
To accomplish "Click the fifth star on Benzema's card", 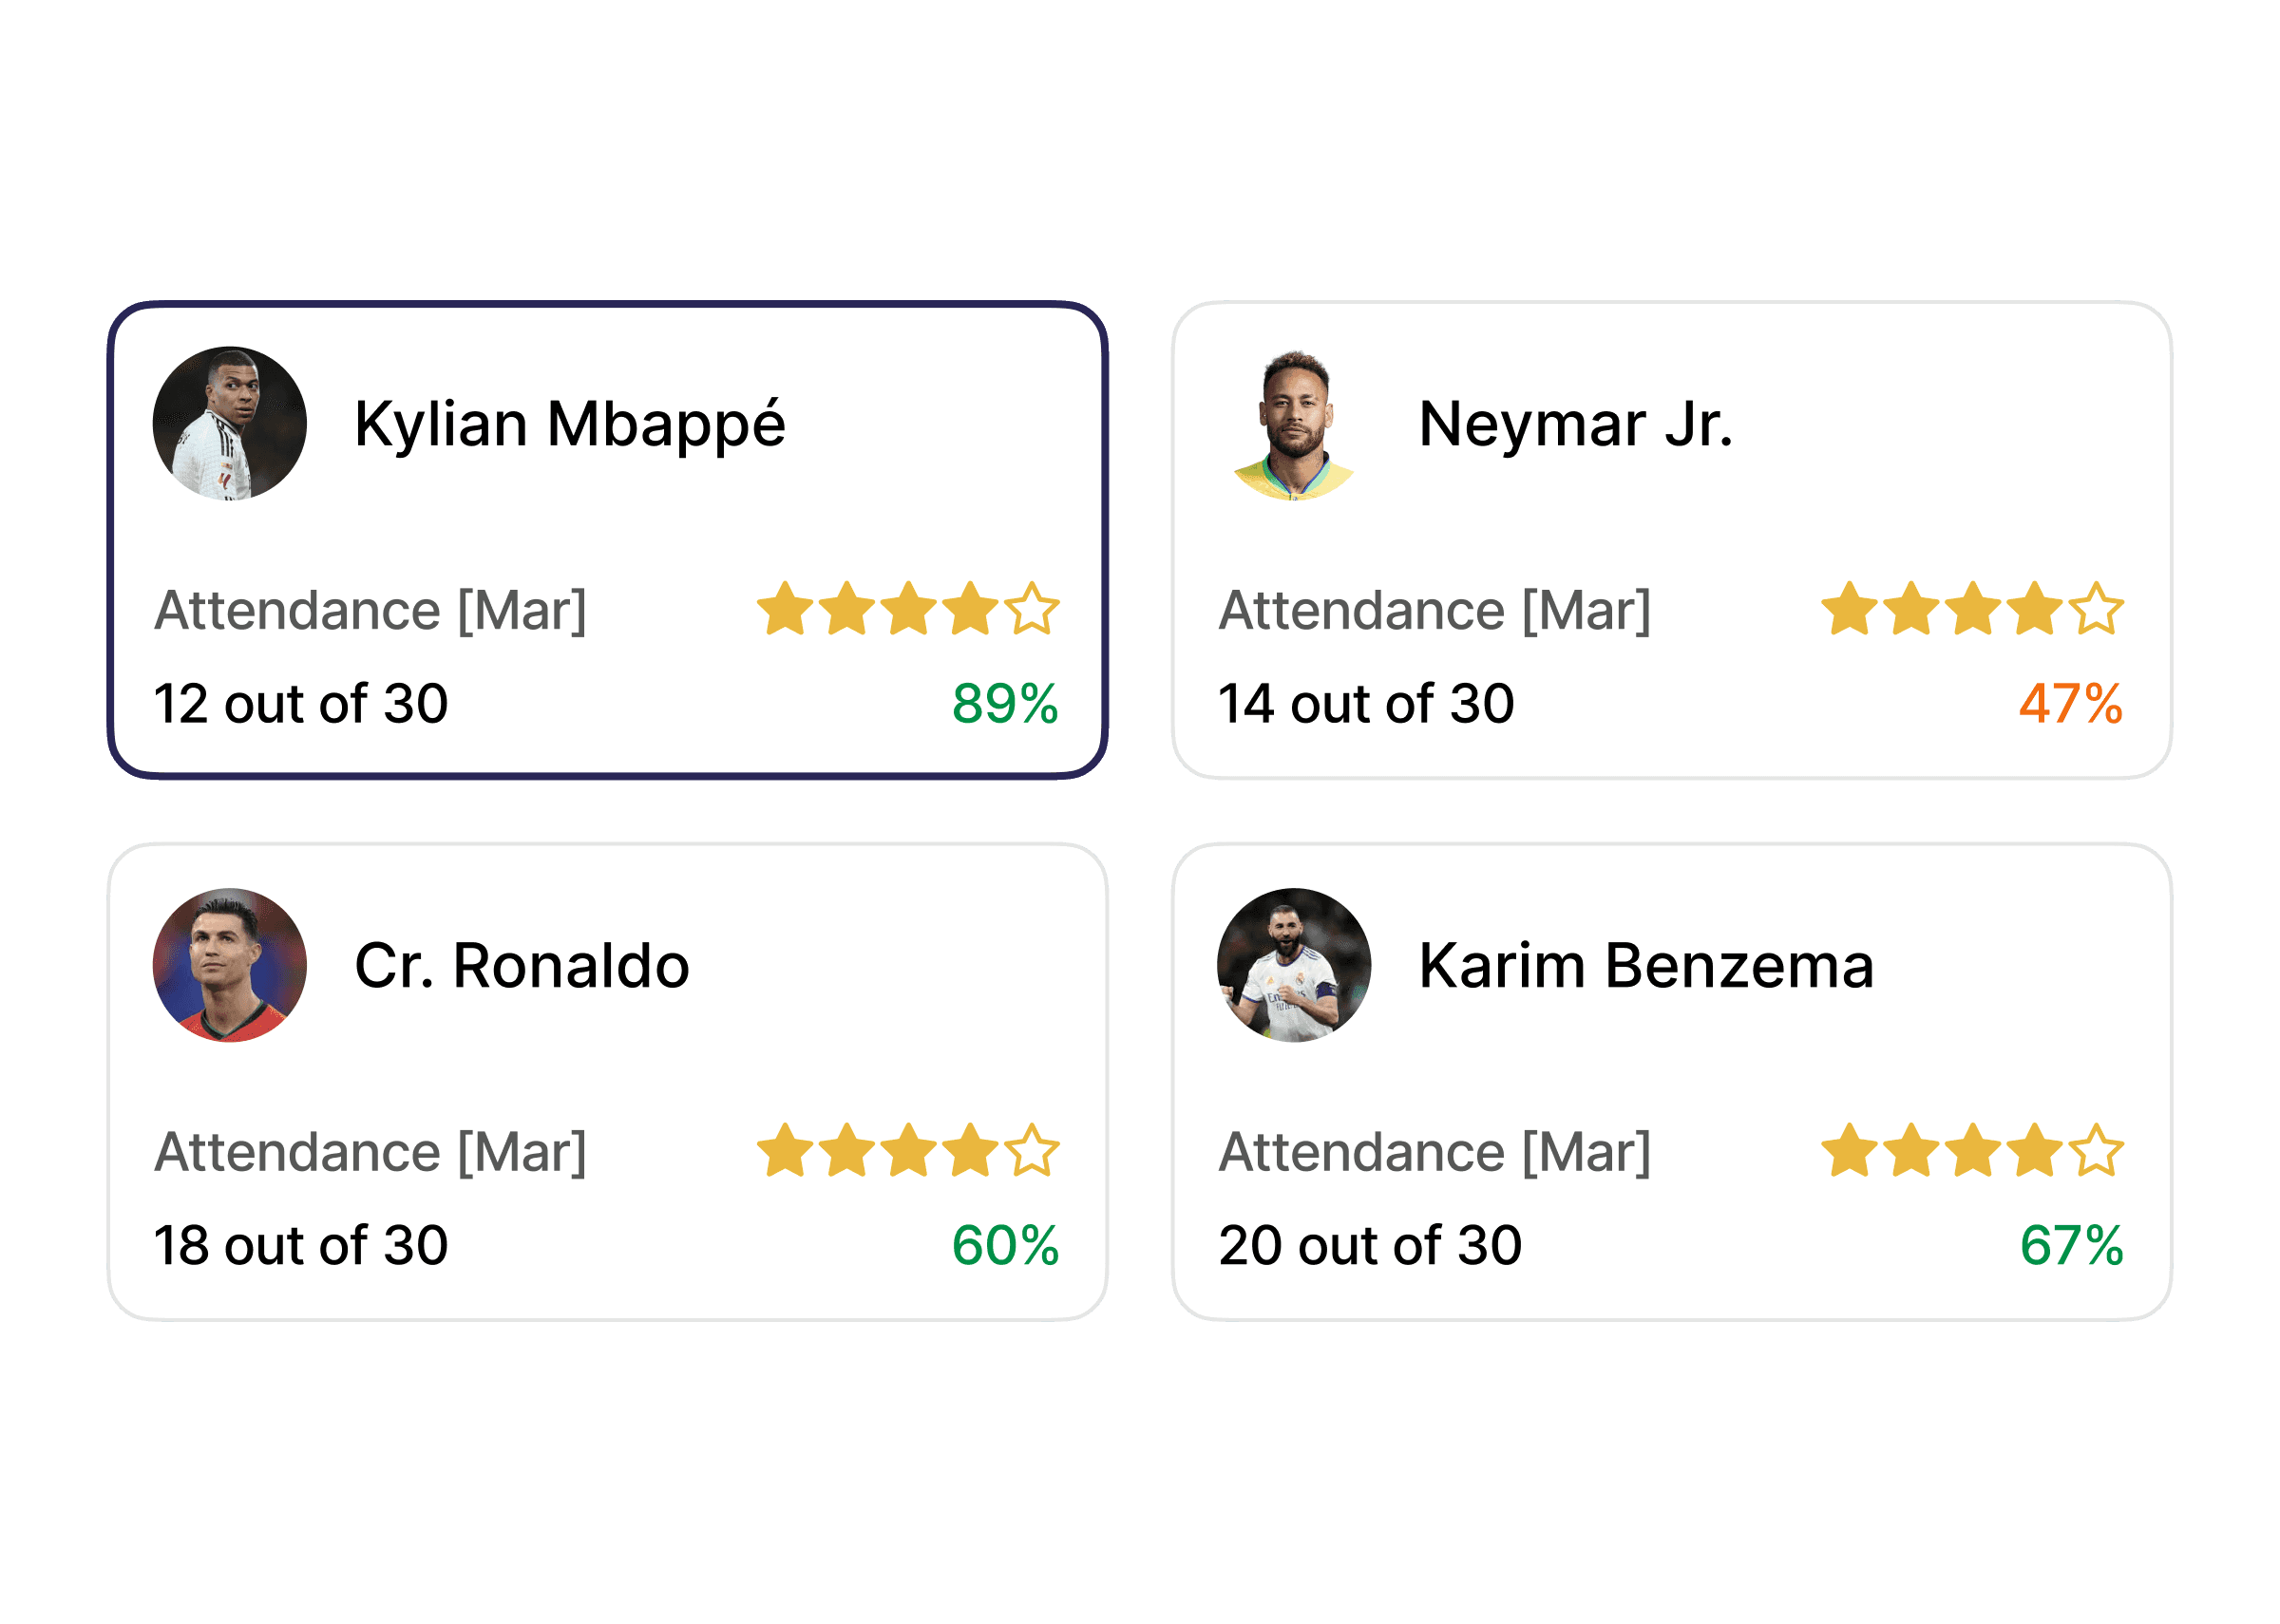I will point(2095,1150).
